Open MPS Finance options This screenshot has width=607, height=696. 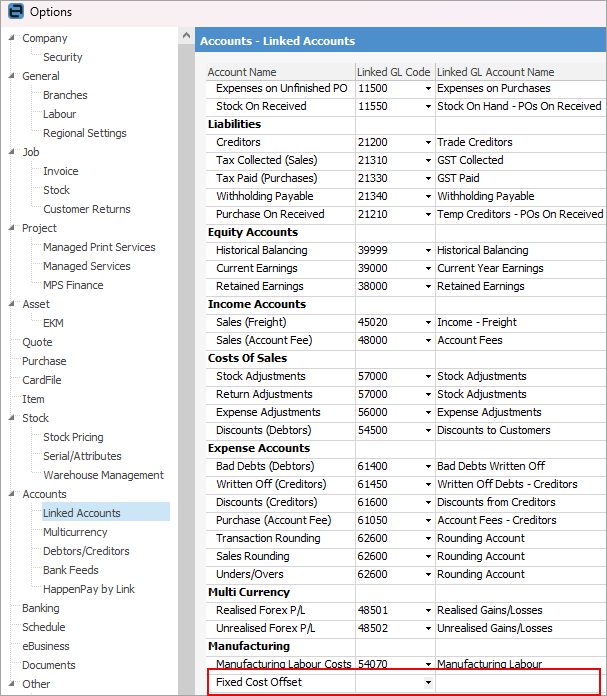73,285
